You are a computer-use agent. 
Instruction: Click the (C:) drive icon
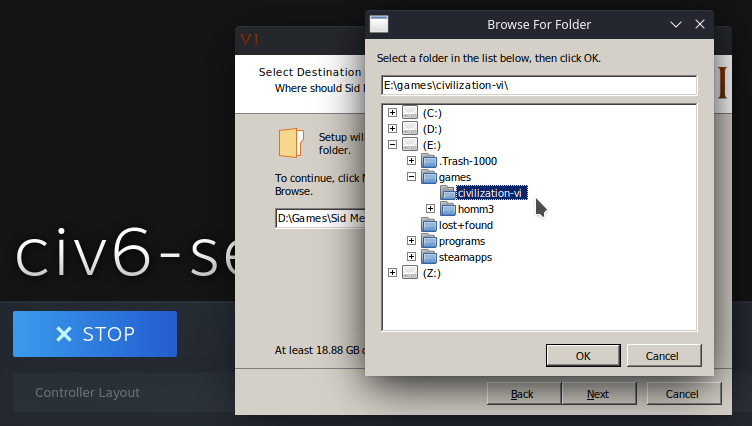pos(410,112)
